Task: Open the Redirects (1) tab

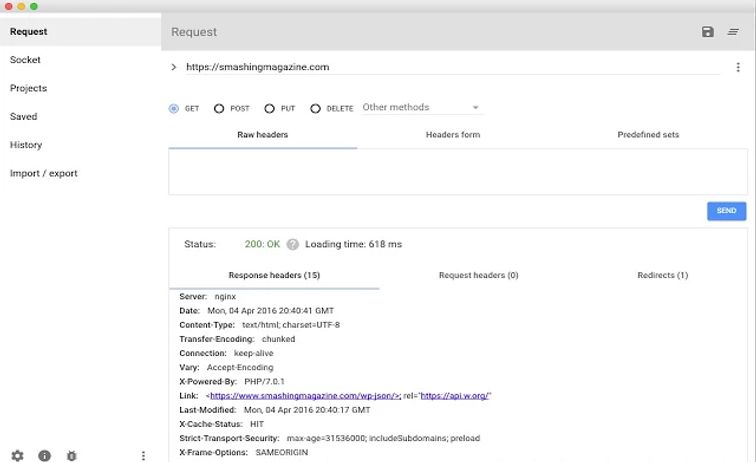Action: pos(662,275)
